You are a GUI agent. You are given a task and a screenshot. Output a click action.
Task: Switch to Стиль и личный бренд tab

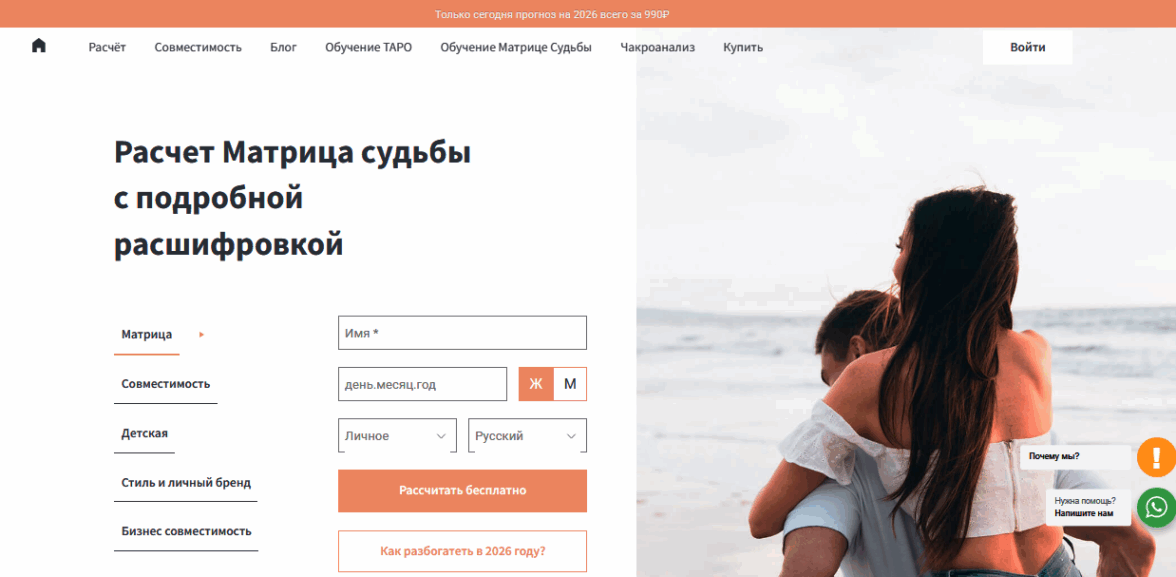tap(186, 482)
